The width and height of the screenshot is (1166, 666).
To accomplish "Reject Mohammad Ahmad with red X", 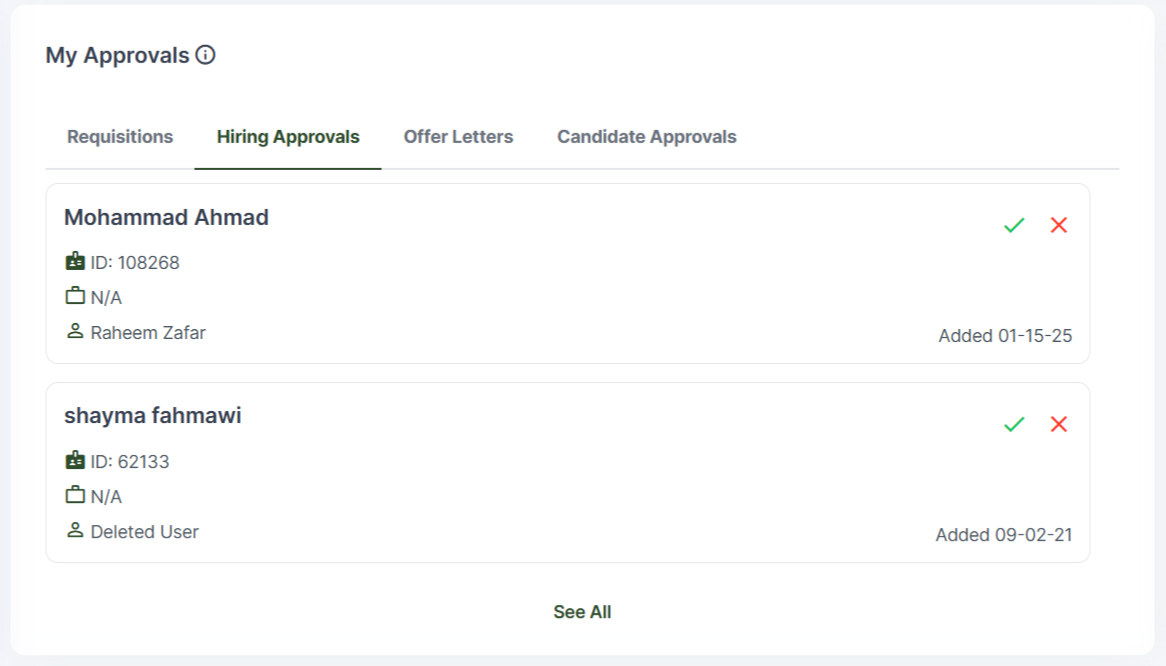I will [x=1059, y=225].
